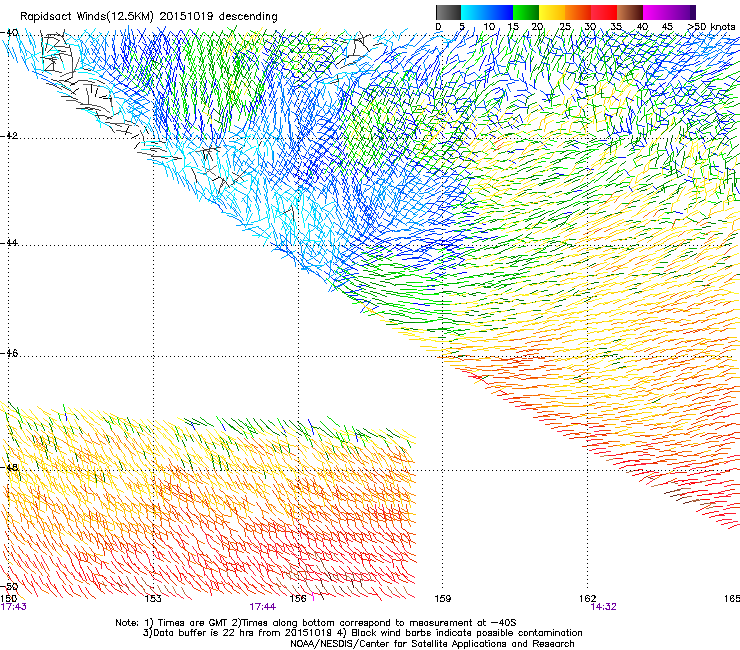Click the '-42' latitude label
Viewport: 740px width, 650px height.
click(9, 135)
